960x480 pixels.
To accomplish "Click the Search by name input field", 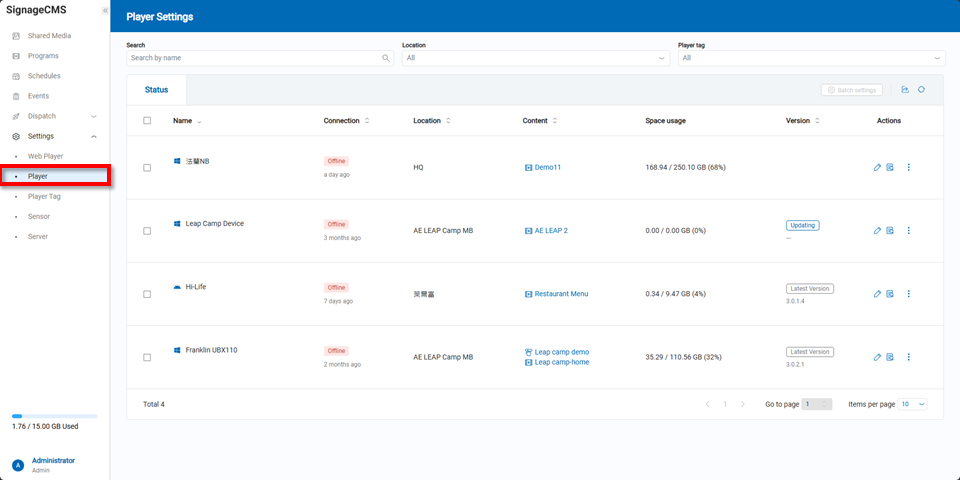I will point(255,58).
